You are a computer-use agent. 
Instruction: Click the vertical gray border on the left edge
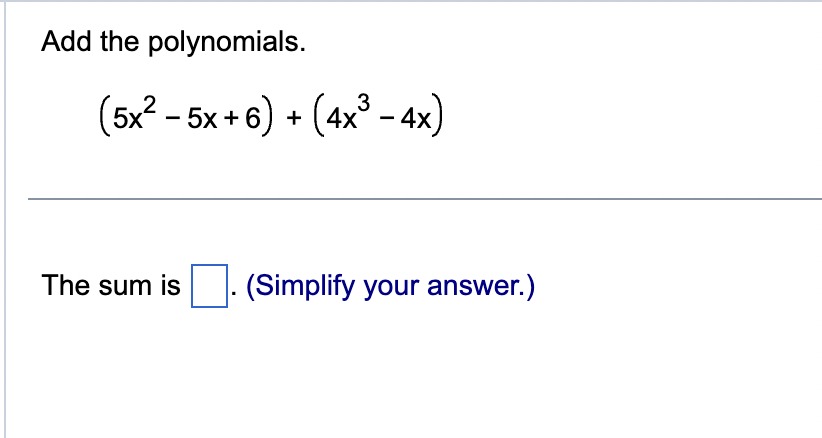pyautogui.click(x=5, y=219)
